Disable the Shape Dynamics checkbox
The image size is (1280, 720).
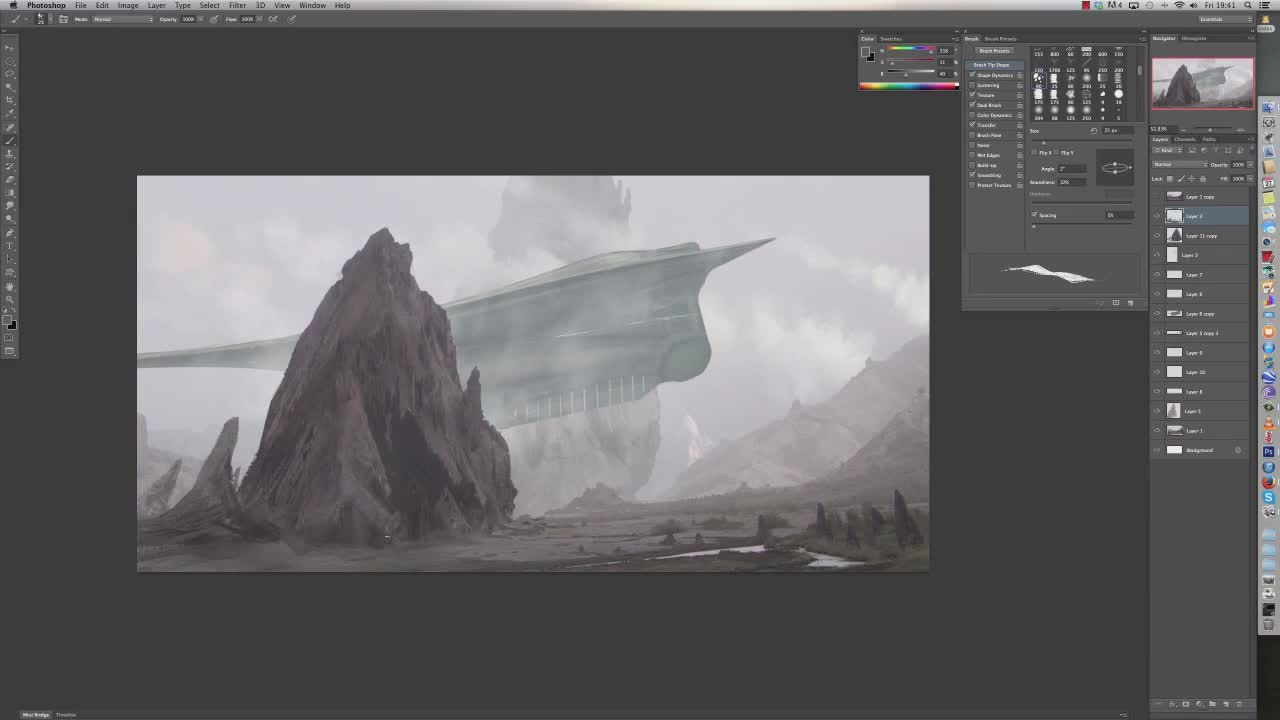(972, 75)
